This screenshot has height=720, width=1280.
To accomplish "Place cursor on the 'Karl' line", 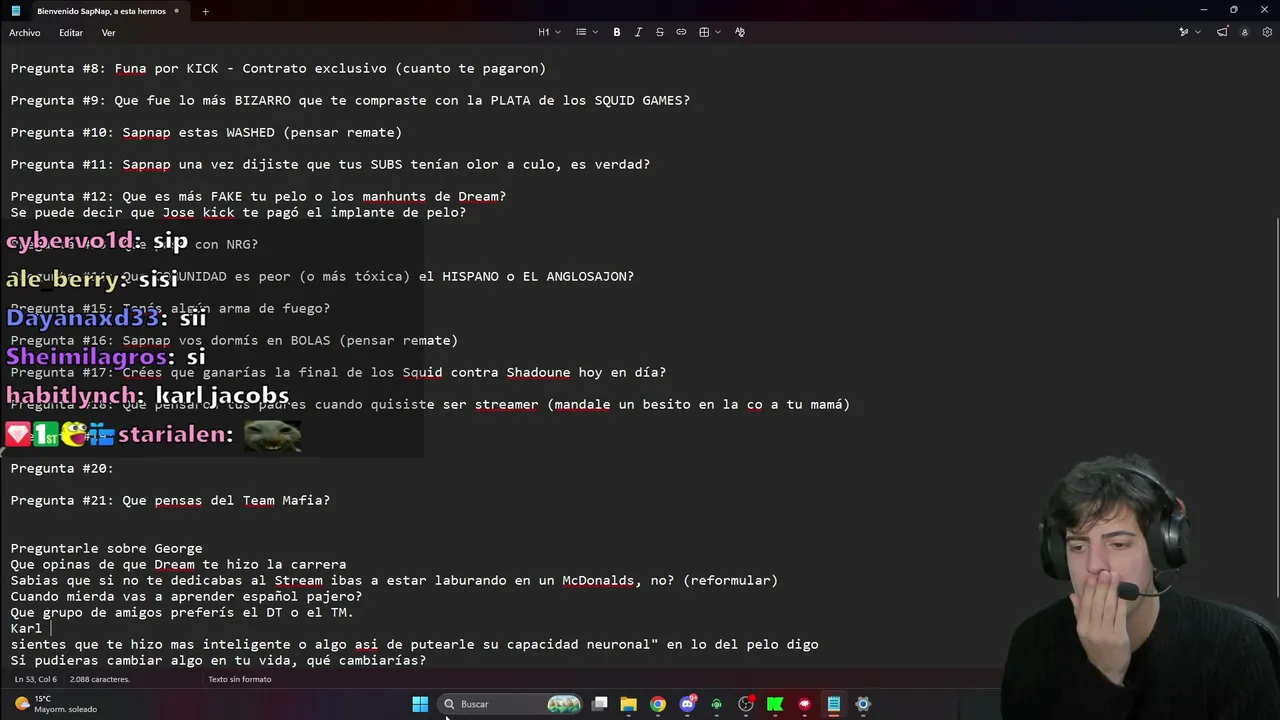I will click(x=26, y=629).
